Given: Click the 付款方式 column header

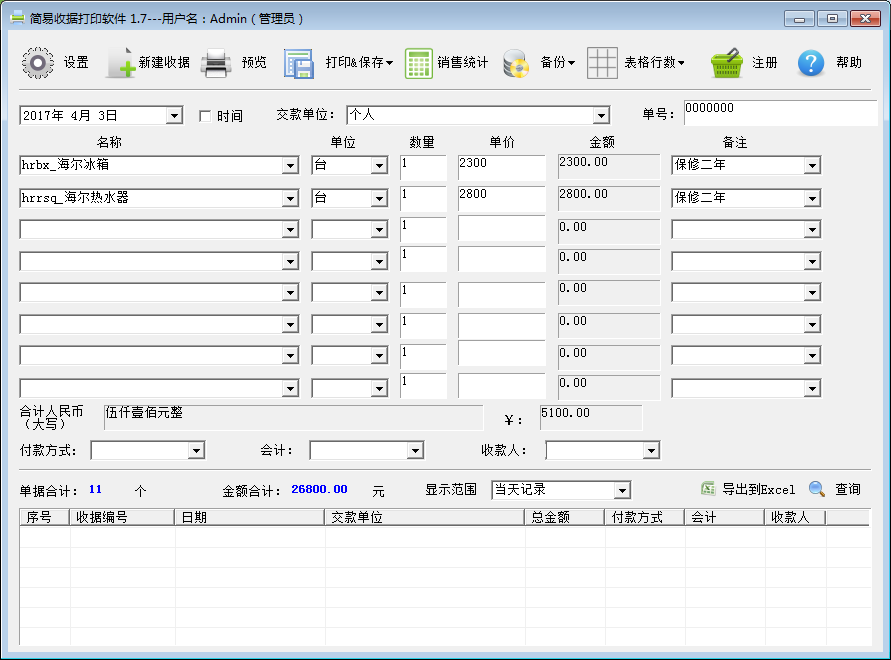Looking at the screenshot, I should 645,517.
